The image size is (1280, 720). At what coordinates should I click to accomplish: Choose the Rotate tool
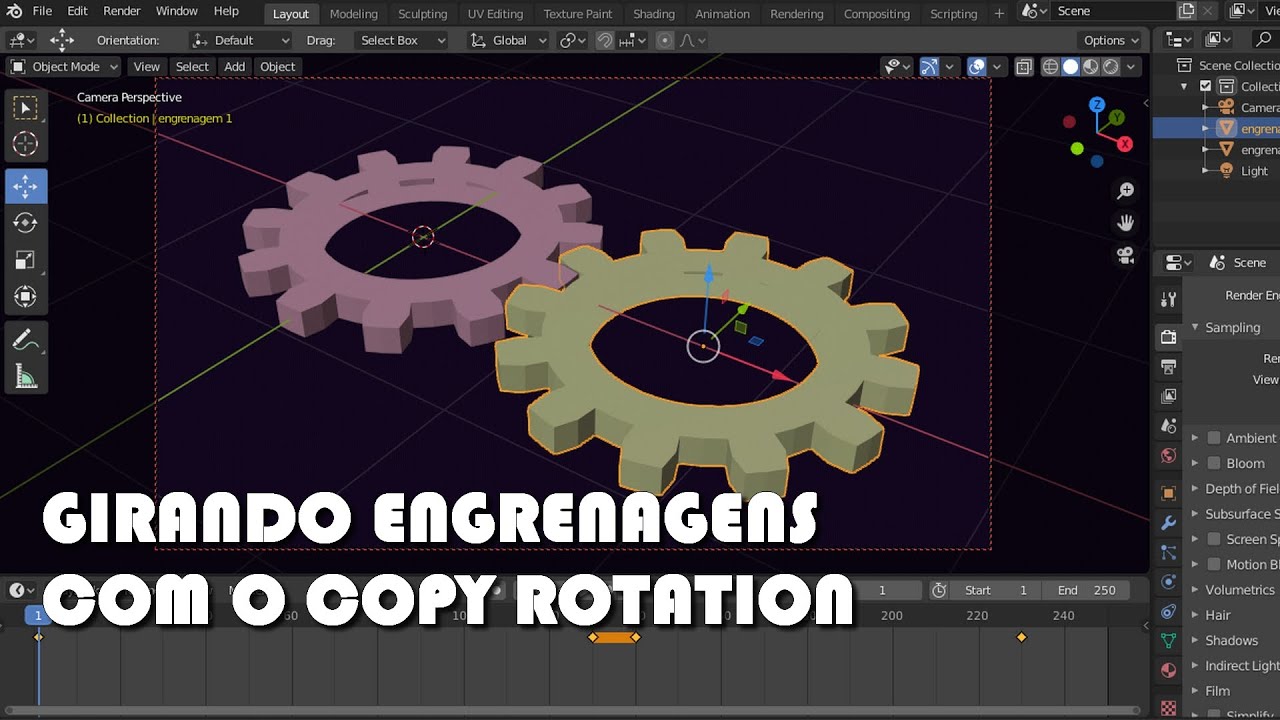[x=25, y=223]
